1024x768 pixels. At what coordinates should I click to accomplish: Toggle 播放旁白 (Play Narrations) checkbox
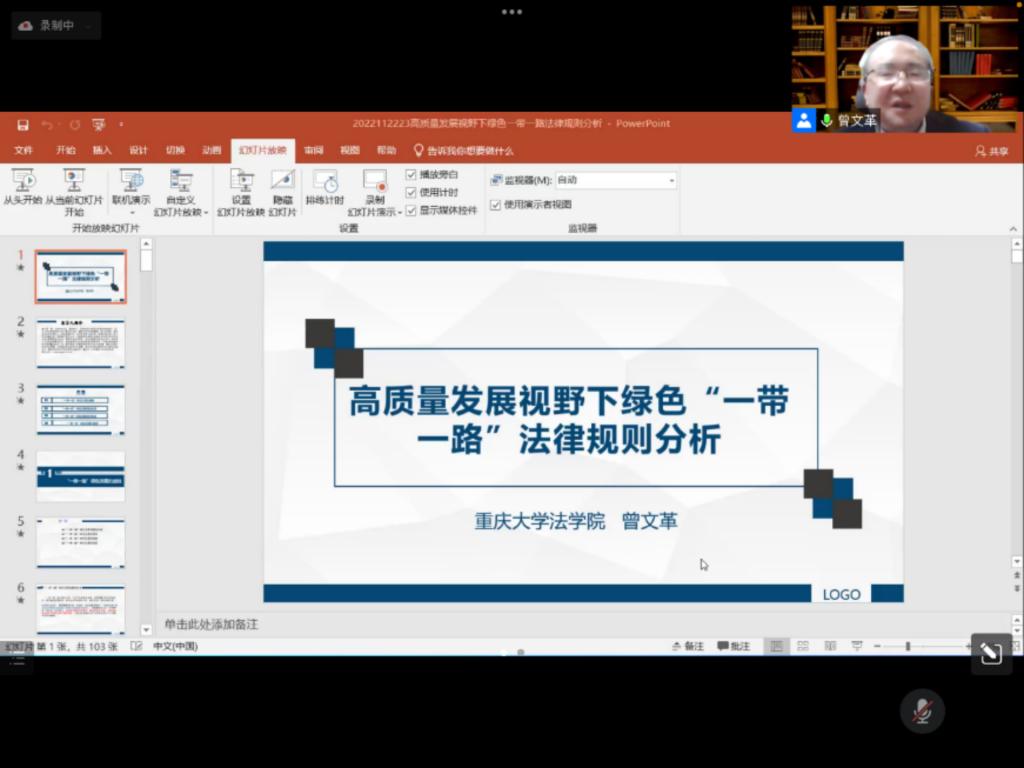coord(411,174)
